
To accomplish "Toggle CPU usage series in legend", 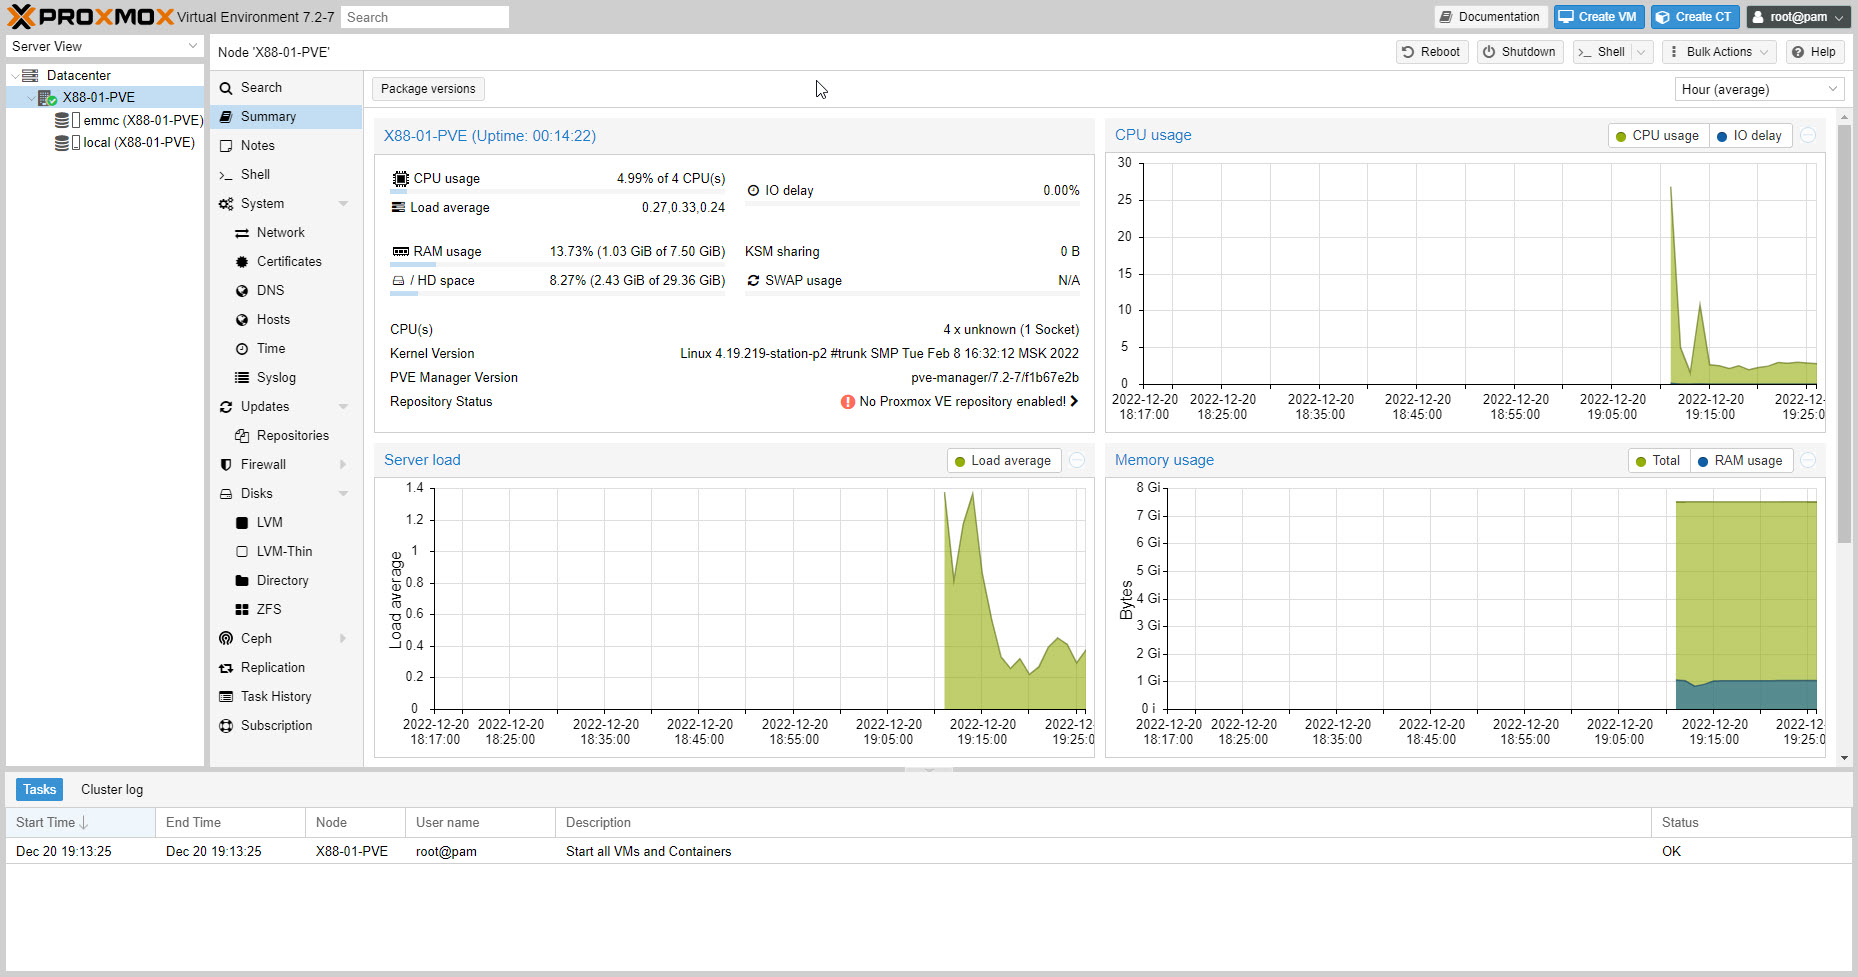I will click(x=1657, y=136).
